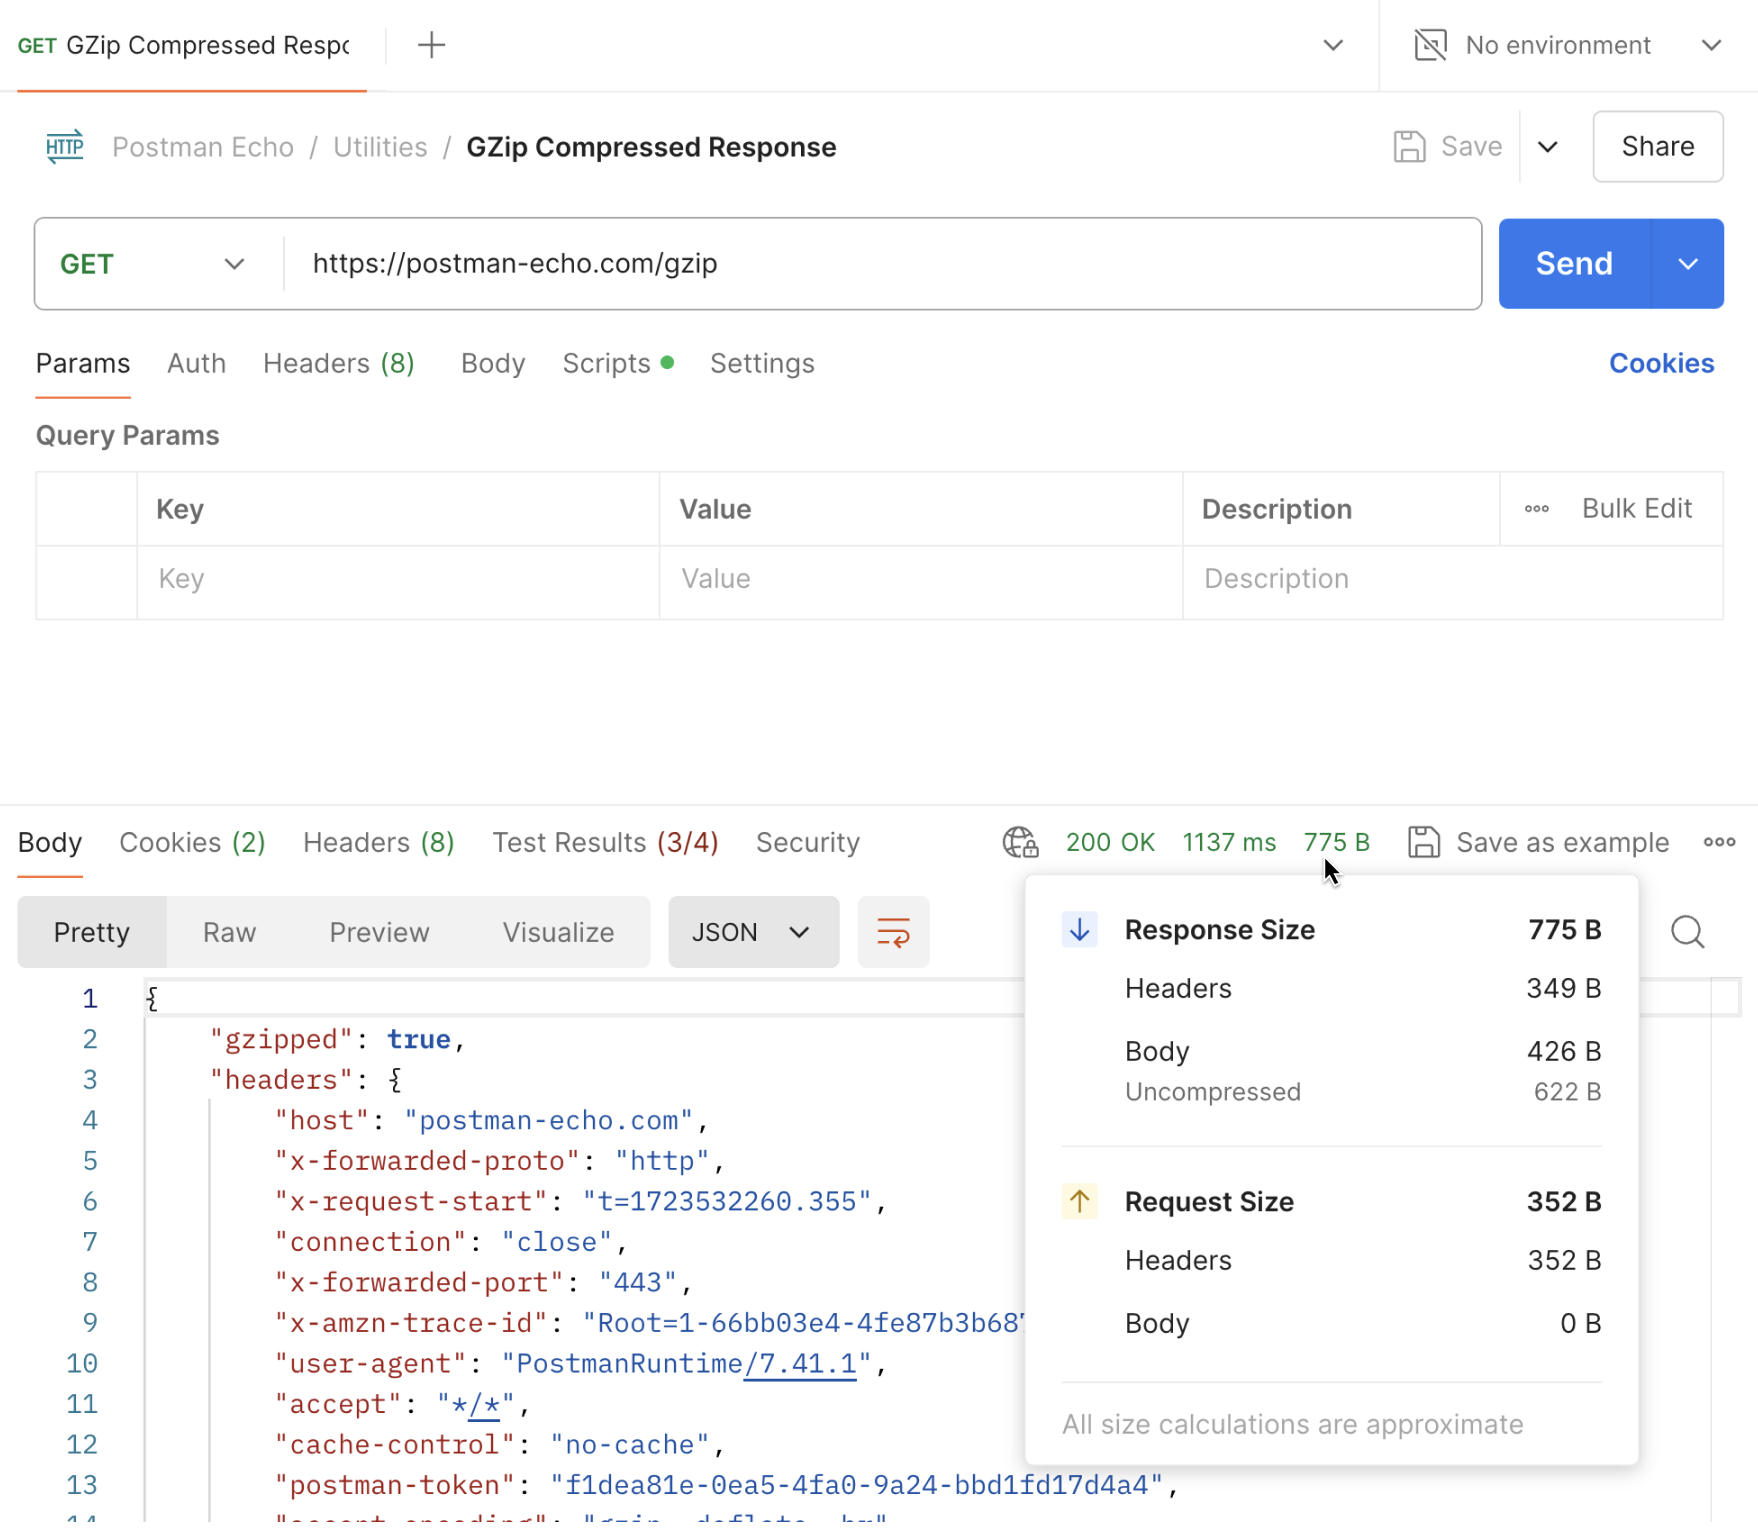
Task: Open the JSON response format dropdown
Action: pyautogui.click(x=753, y=931)
